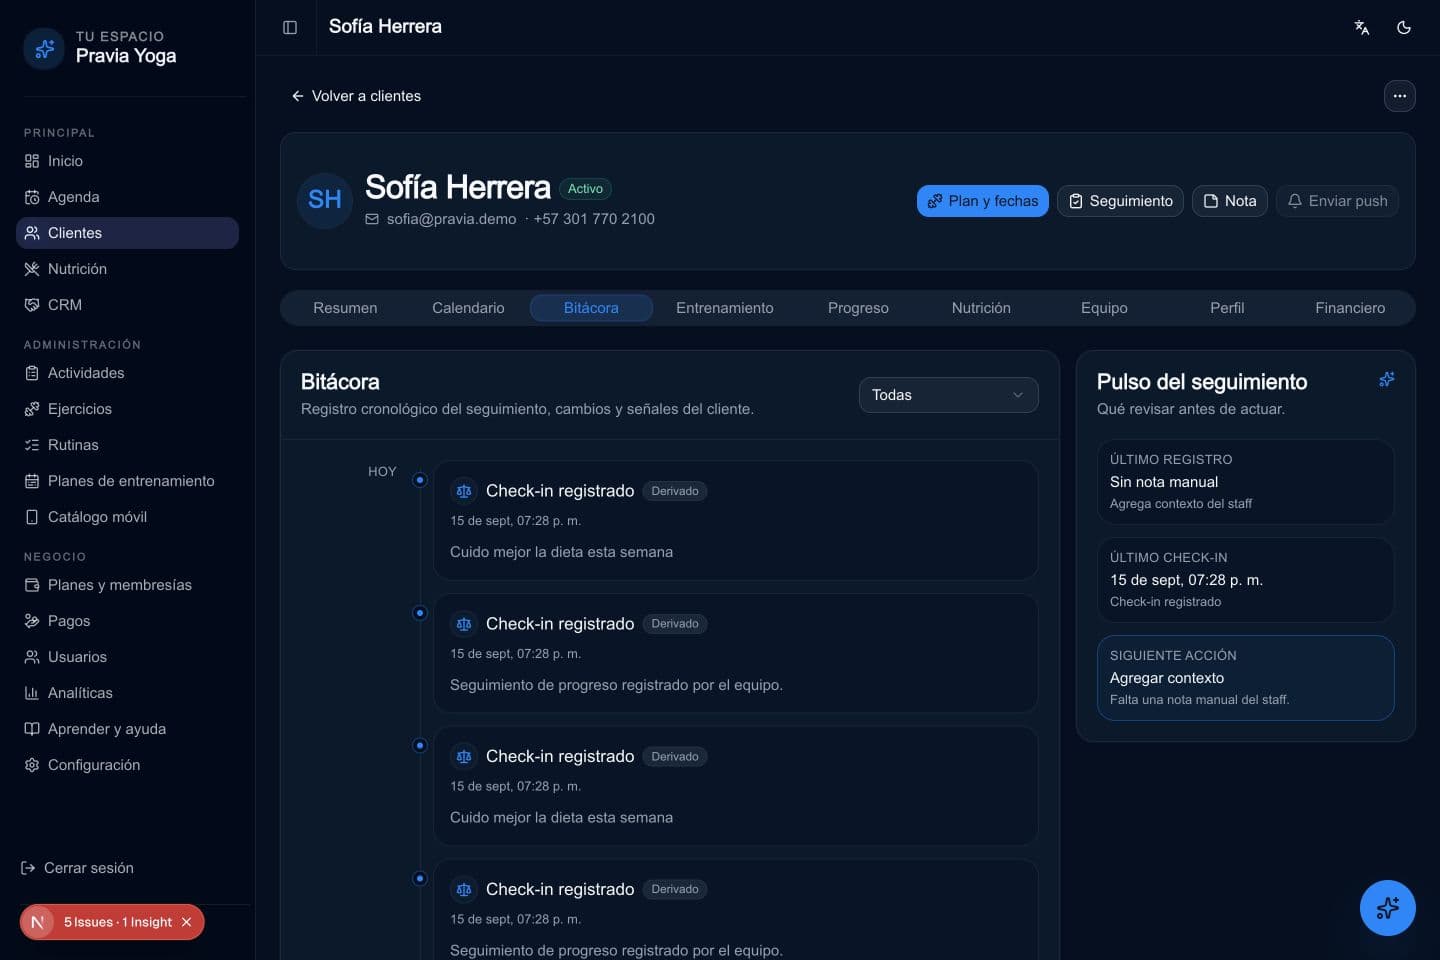This screenshot has height=960, width=1440.
Task: Select the Financiero tab
Action: pos(1350,308)
